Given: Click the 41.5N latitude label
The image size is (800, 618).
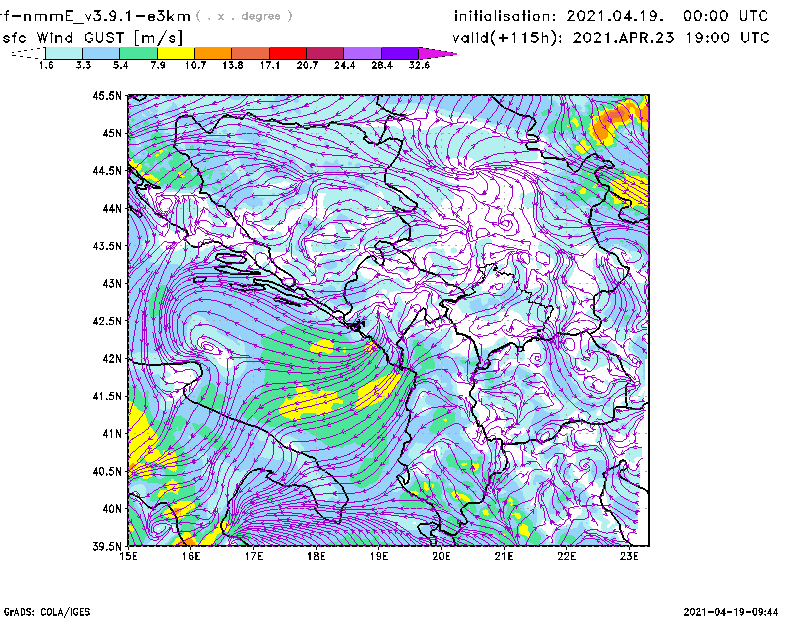Looking at the screenshot, I should coord(107,396).
